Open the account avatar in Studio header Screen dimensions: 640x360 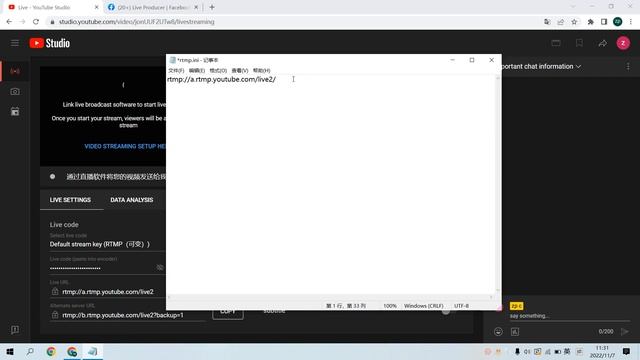coord(623,43)
